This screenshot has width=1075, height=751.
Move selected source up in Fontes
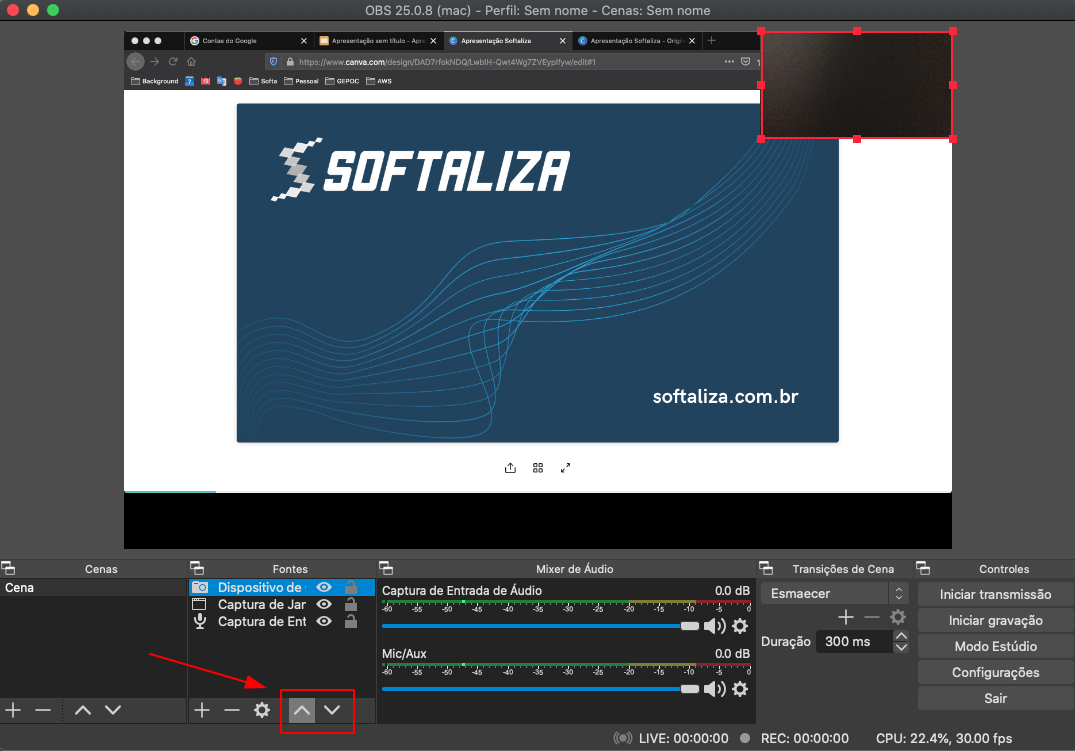302,710
